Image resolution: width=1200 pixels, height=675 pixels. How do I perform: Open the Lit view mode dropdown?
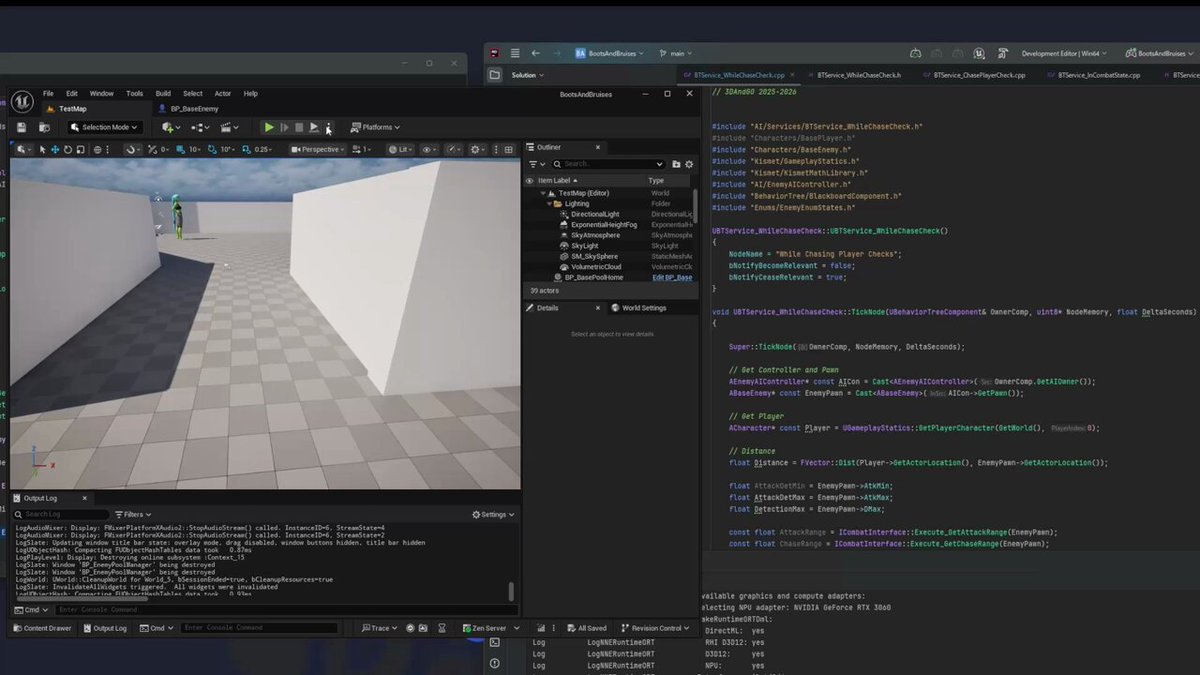(x=401, y=149)
